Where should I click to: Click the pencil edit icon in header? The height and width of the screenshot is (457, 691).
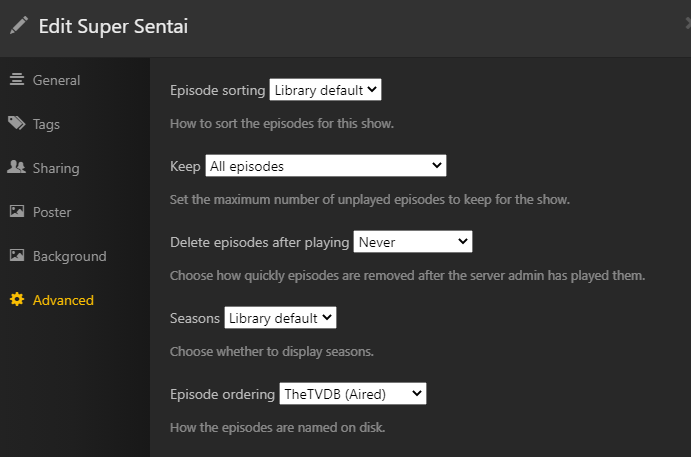coord(19,26)
